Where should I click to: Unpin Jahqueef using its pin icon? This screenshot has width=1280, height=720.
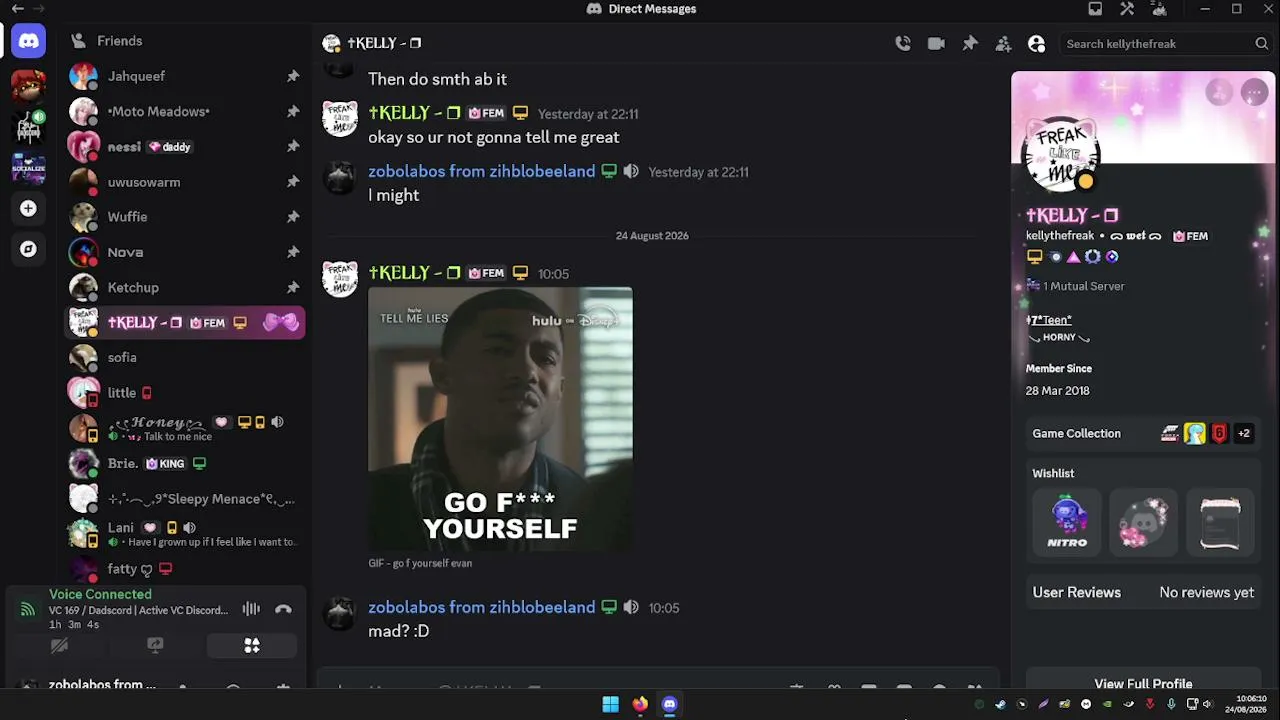(x=293, y=76)
